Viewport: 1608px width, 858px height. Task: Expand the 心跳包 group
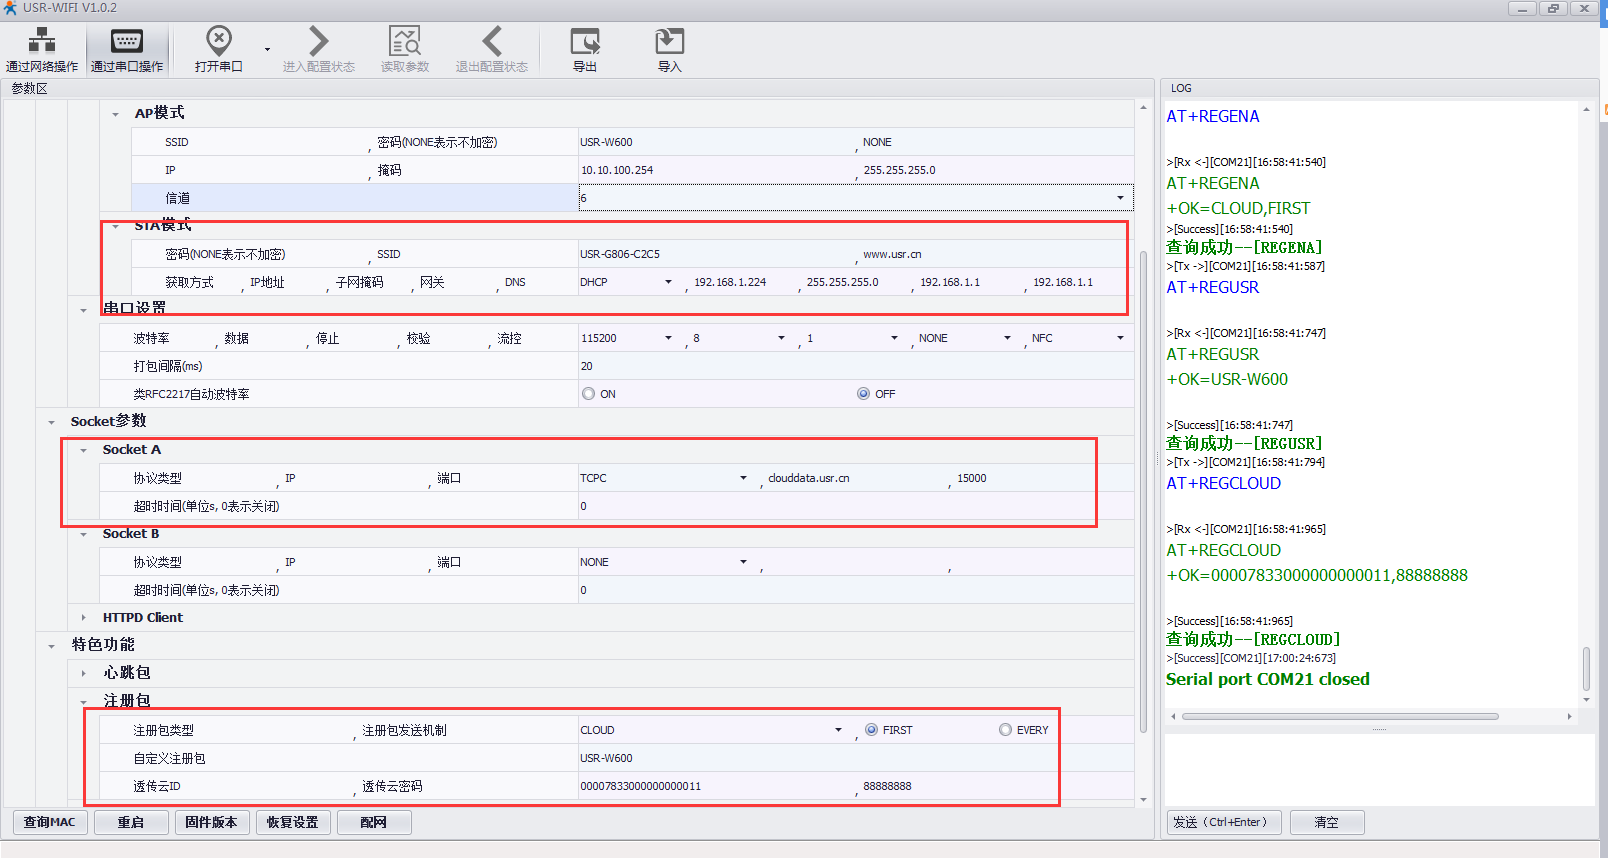pos(83,674)
